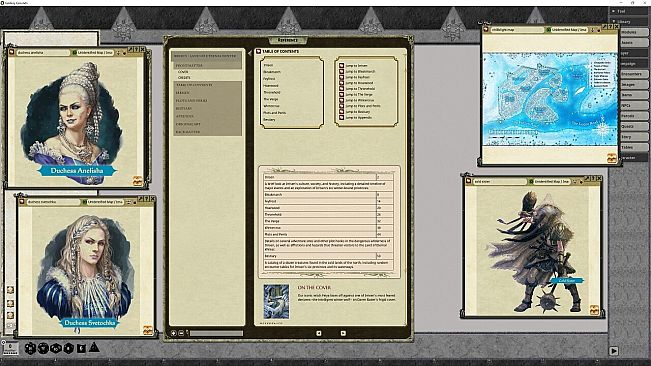
Task: Open the image toolbar arrow on map window
Action: [x=593, y=30]
